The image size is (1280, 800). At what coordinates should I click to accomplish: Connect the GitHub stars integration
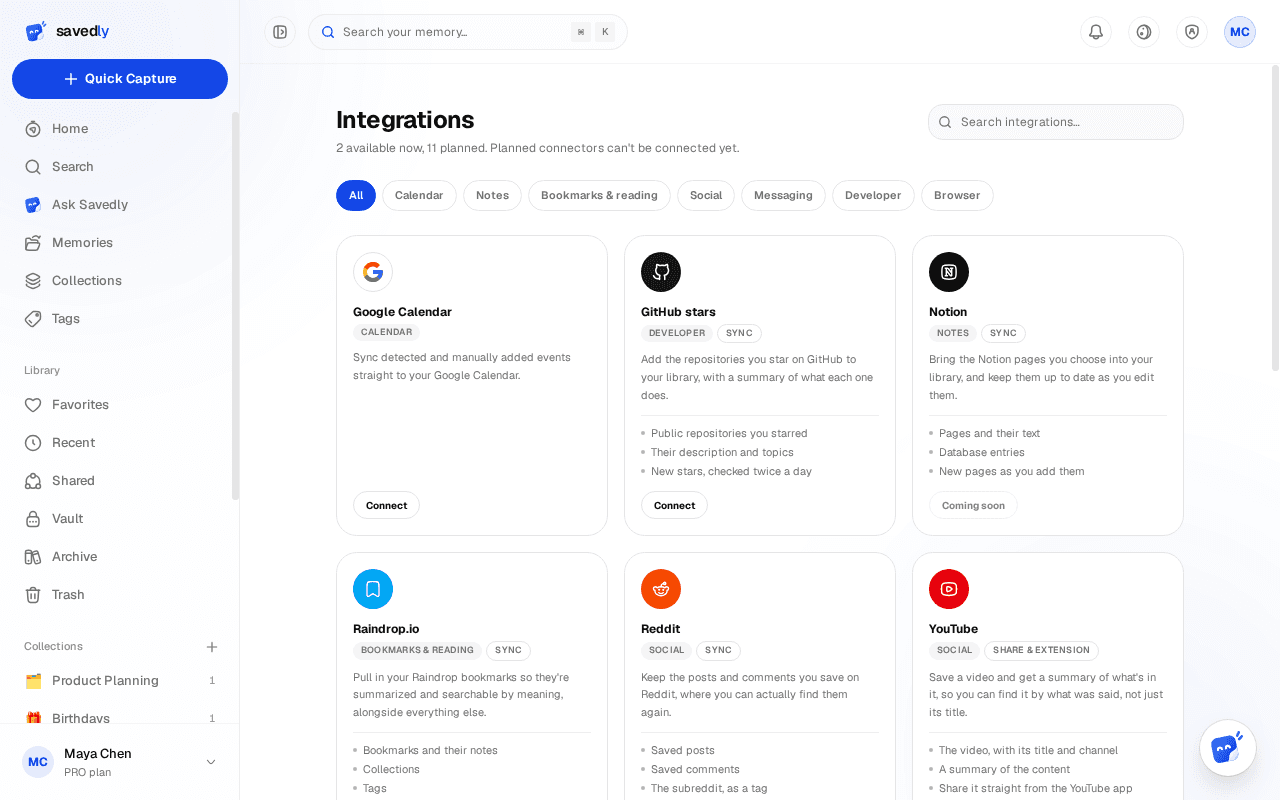(674, 505)
